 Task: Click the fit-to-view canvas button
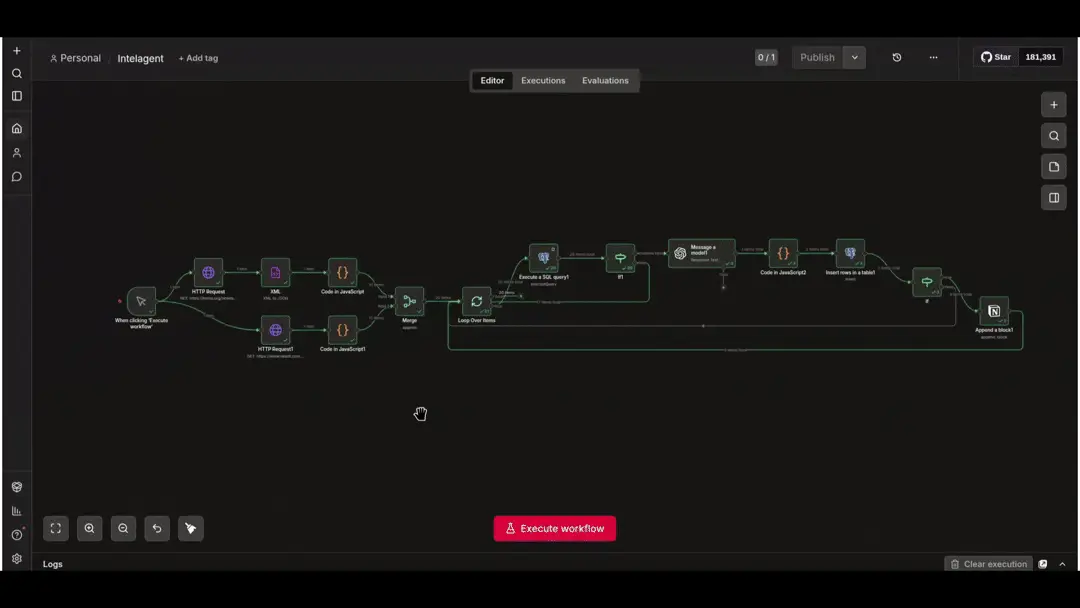click(x=56, y=528)
